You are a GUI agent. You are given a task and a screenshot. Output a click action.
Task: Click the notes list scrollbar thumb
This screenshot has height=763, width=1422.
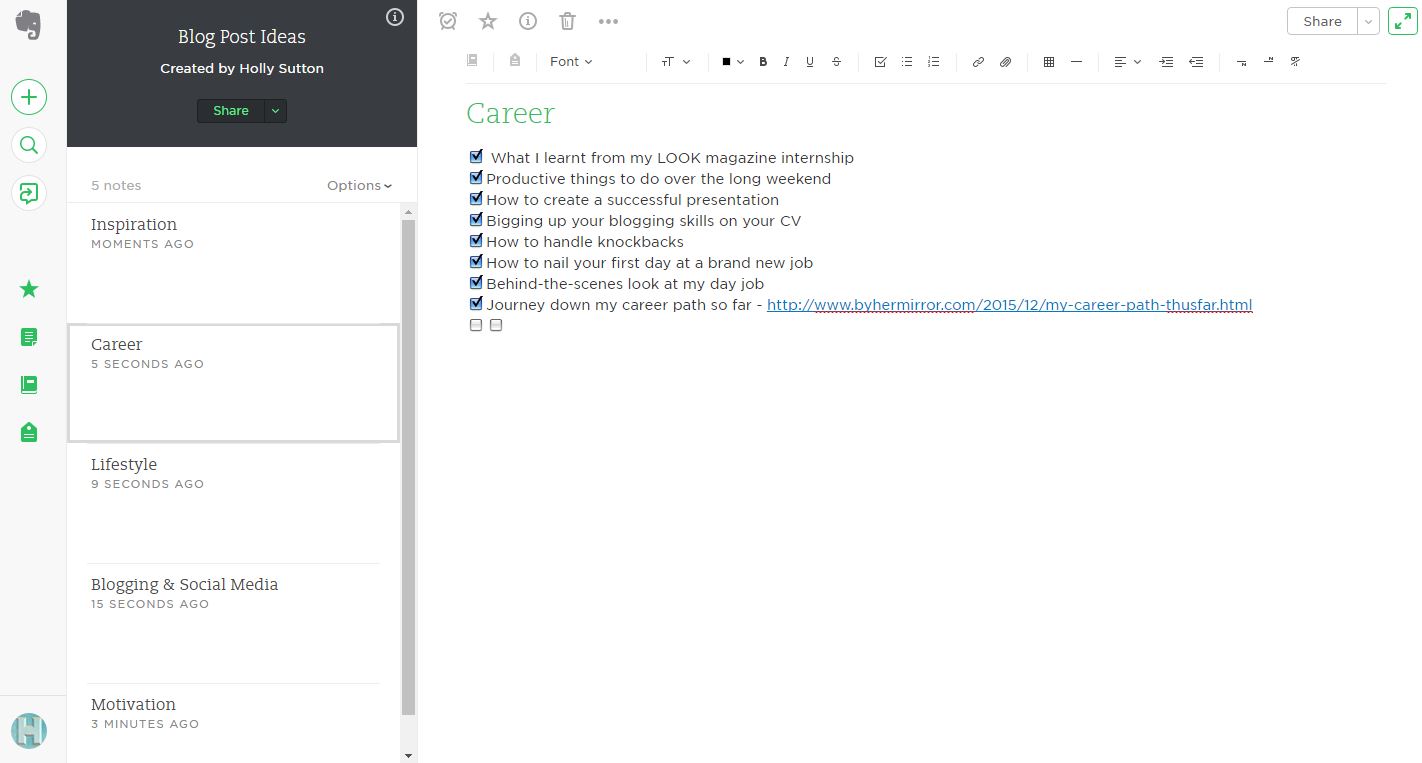408,467
